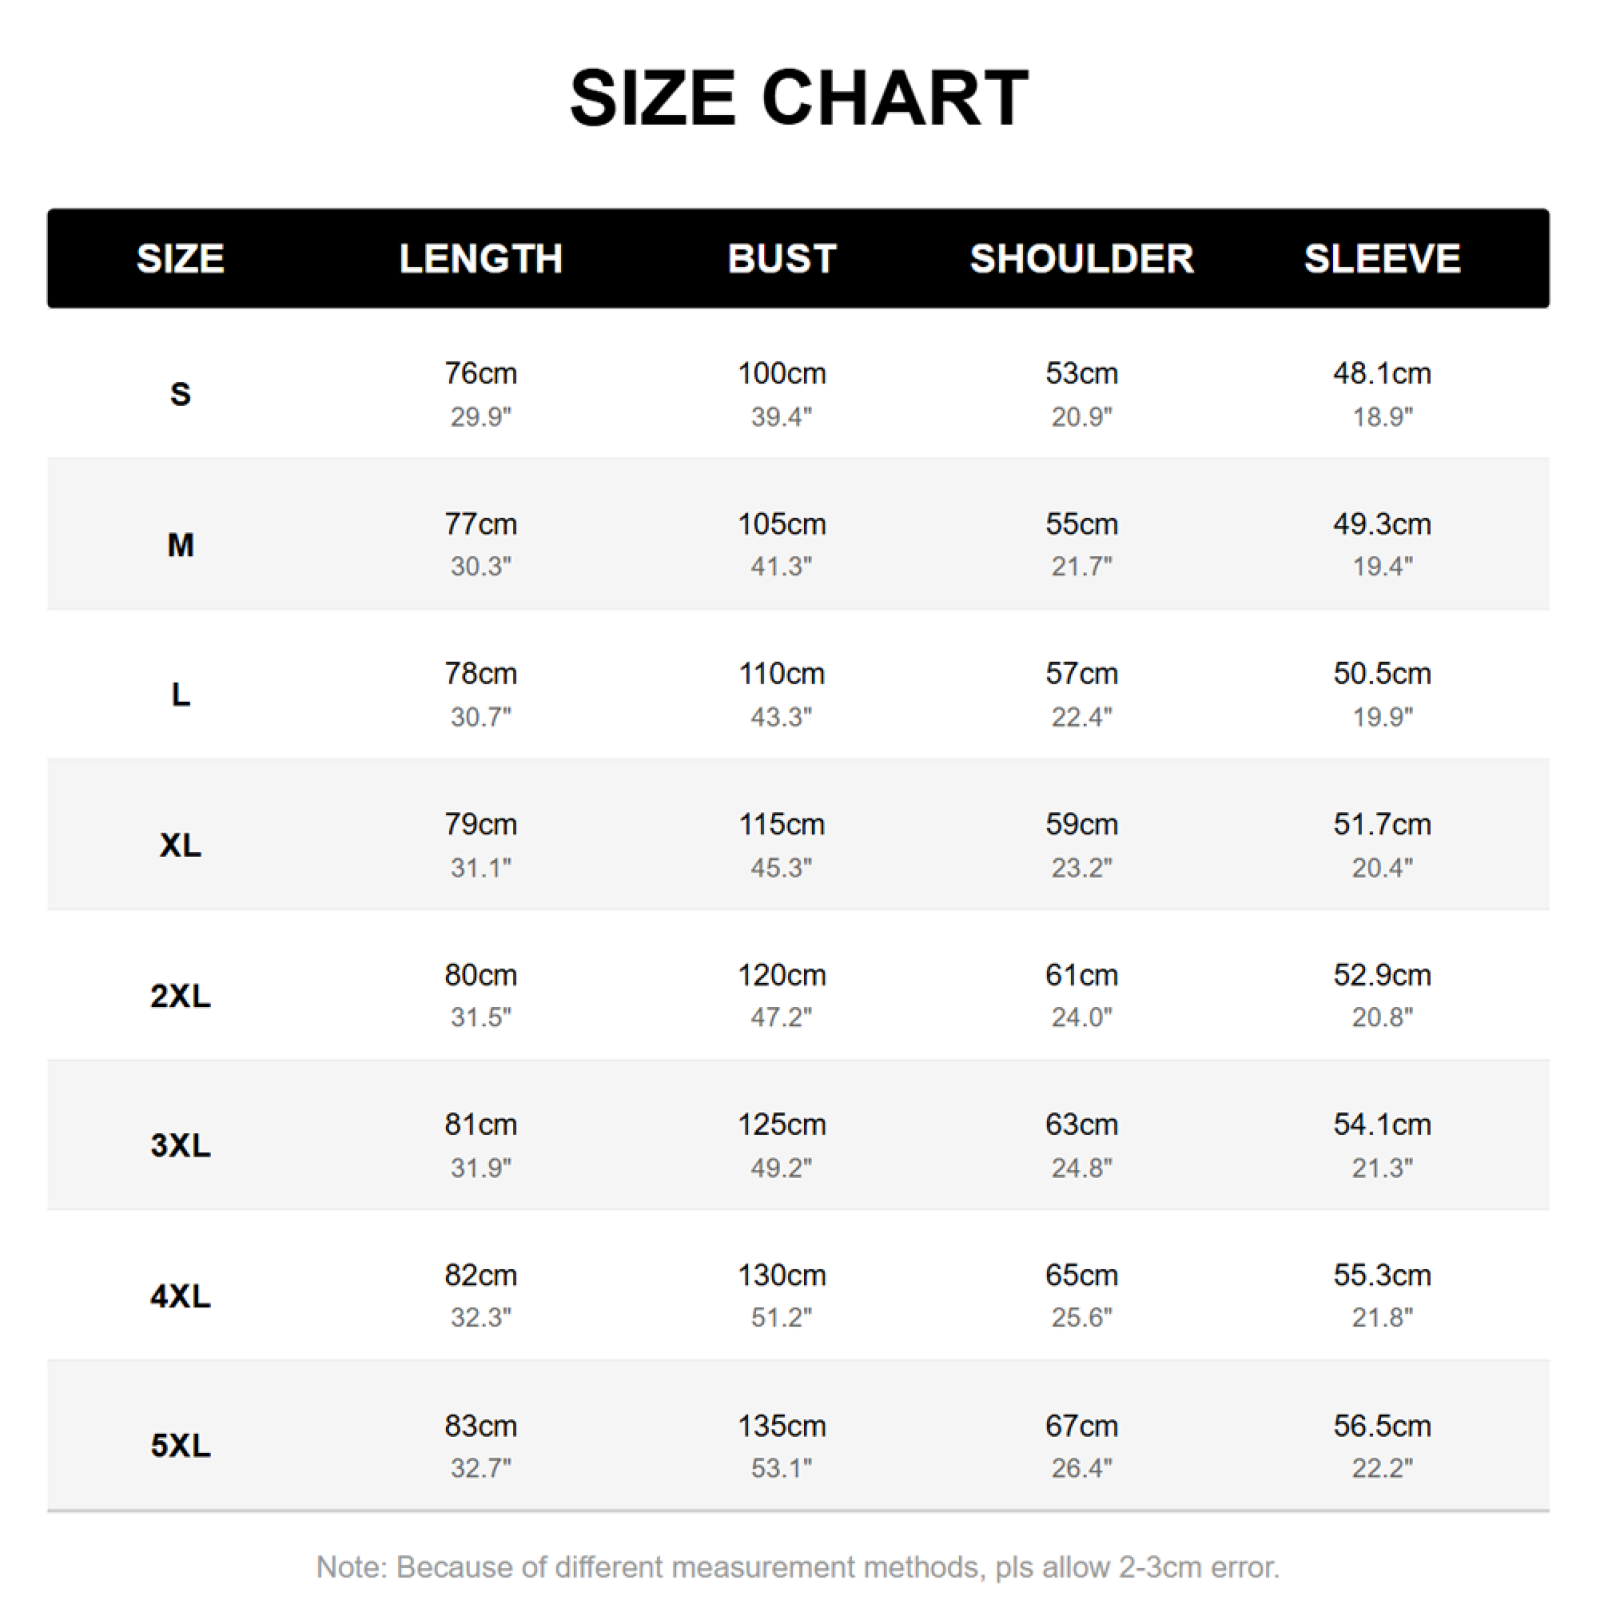Click the LENGTH column header
Image resolution: width=1600 pixels, height=1600 pixels.
pos(481,259)
